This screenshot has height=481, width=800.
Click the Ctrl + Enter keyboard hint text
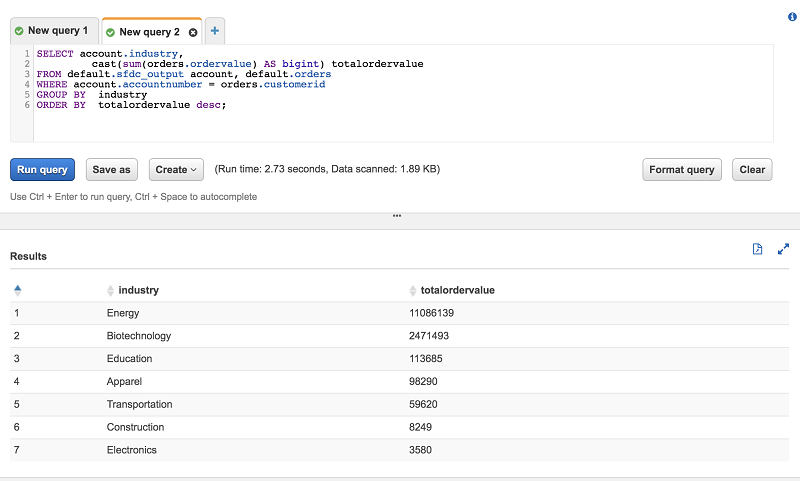134,197
